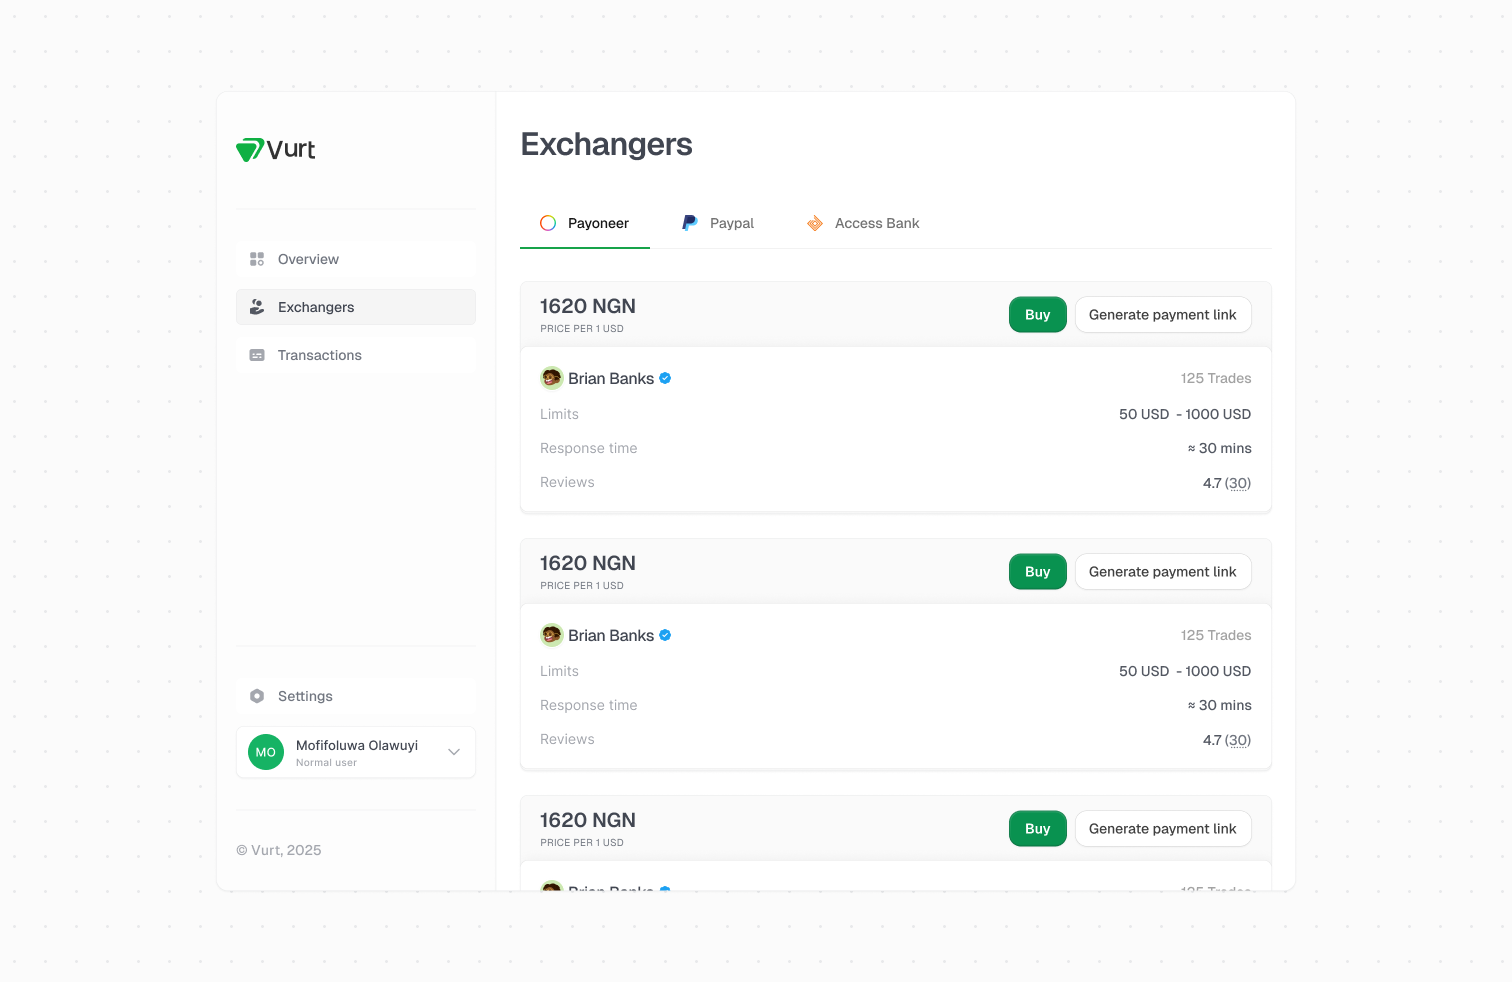This screenshot has width=1512, height=982.
Task: Switch to the Payoneer tab
Action: (x=585, y=223)
